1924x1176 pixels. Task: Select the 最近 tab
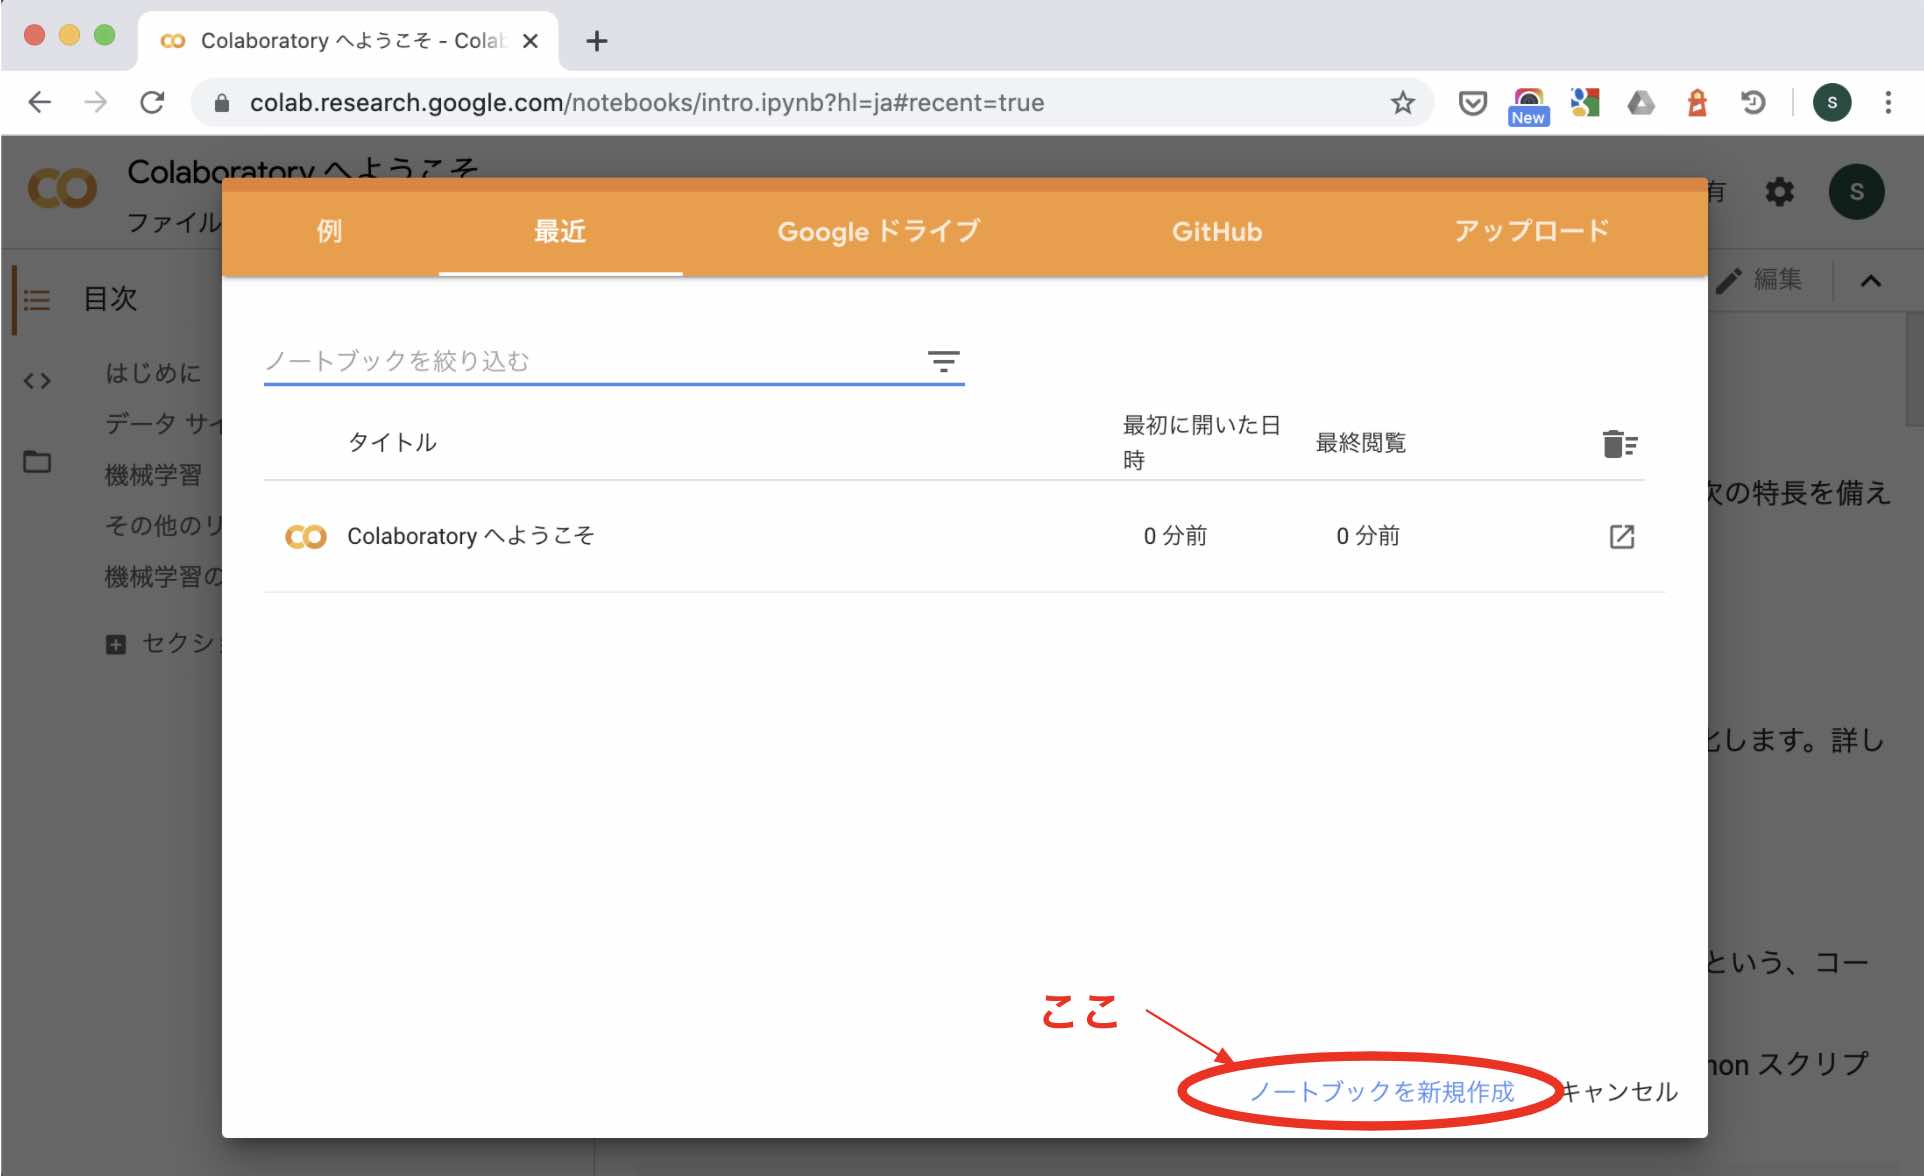560,231
